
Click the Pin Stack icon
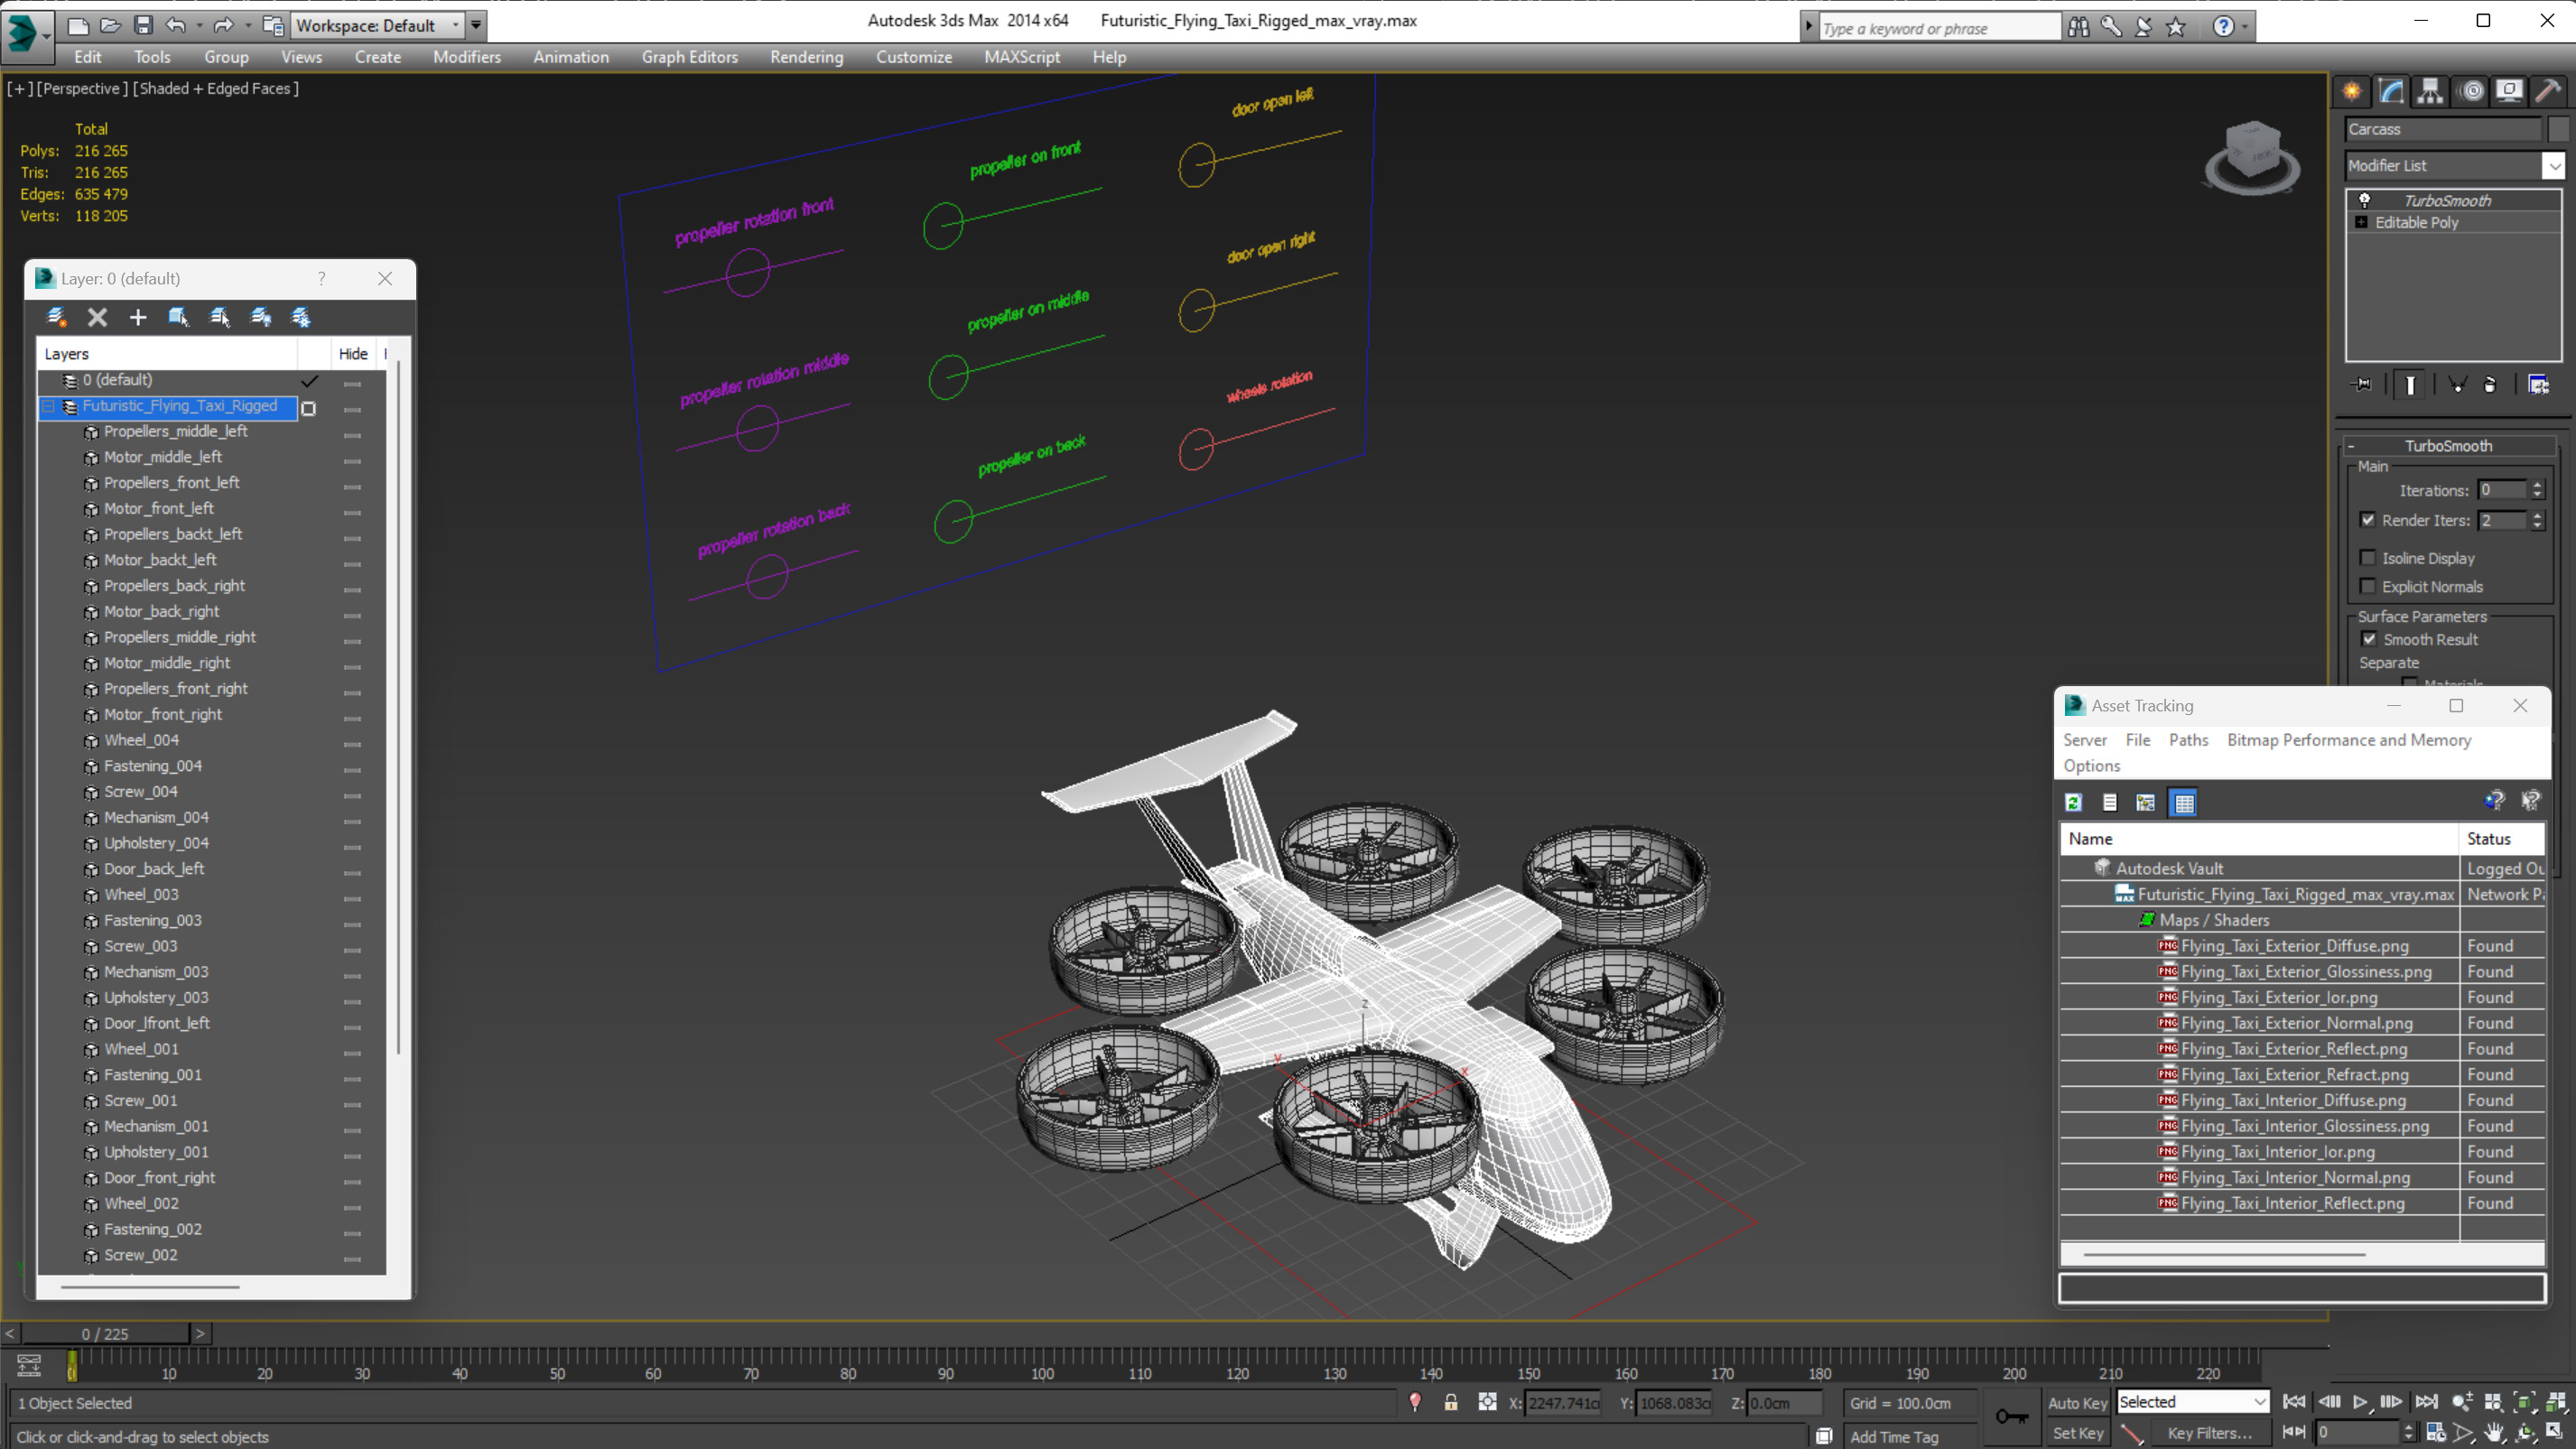coord(2362,385)
